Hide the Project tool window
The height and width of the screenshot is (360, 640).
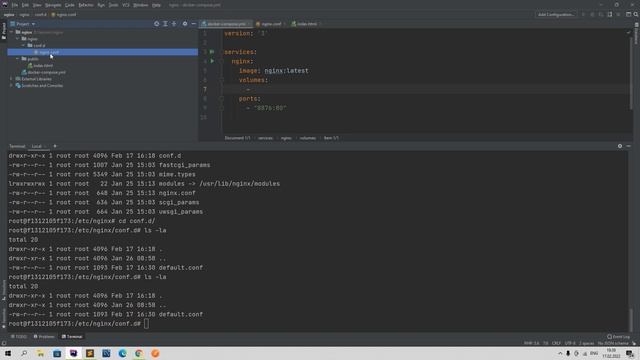click(x=193, y=24)
